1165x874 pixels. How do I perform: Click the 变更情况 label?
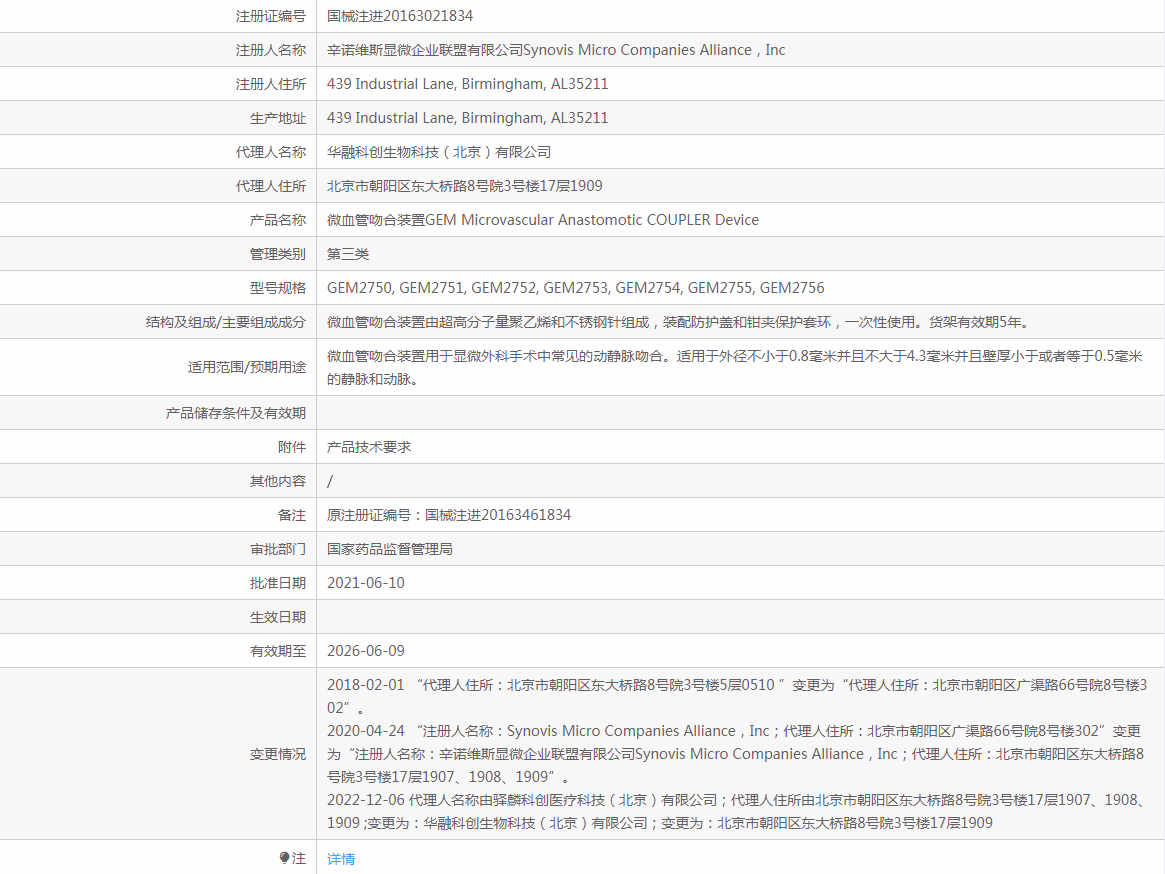click(x=278, y=754)
